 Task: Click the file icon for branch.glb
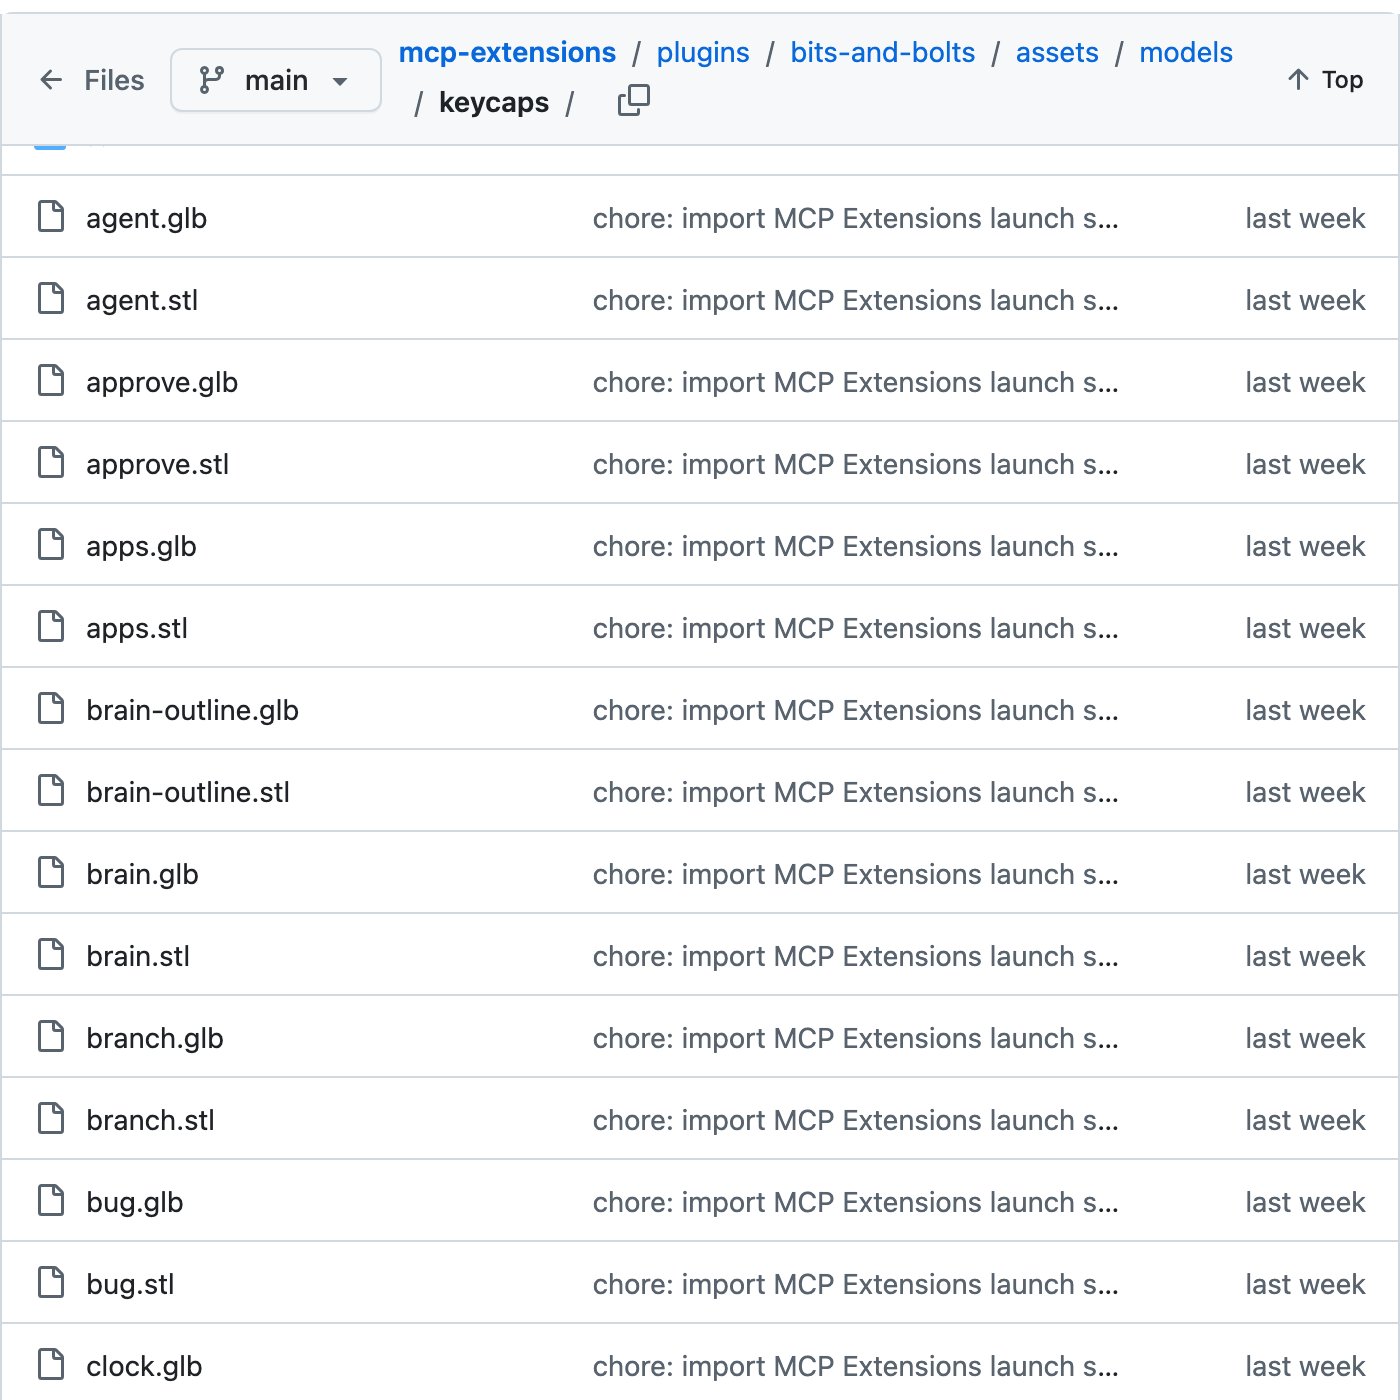pos(51,1037)
